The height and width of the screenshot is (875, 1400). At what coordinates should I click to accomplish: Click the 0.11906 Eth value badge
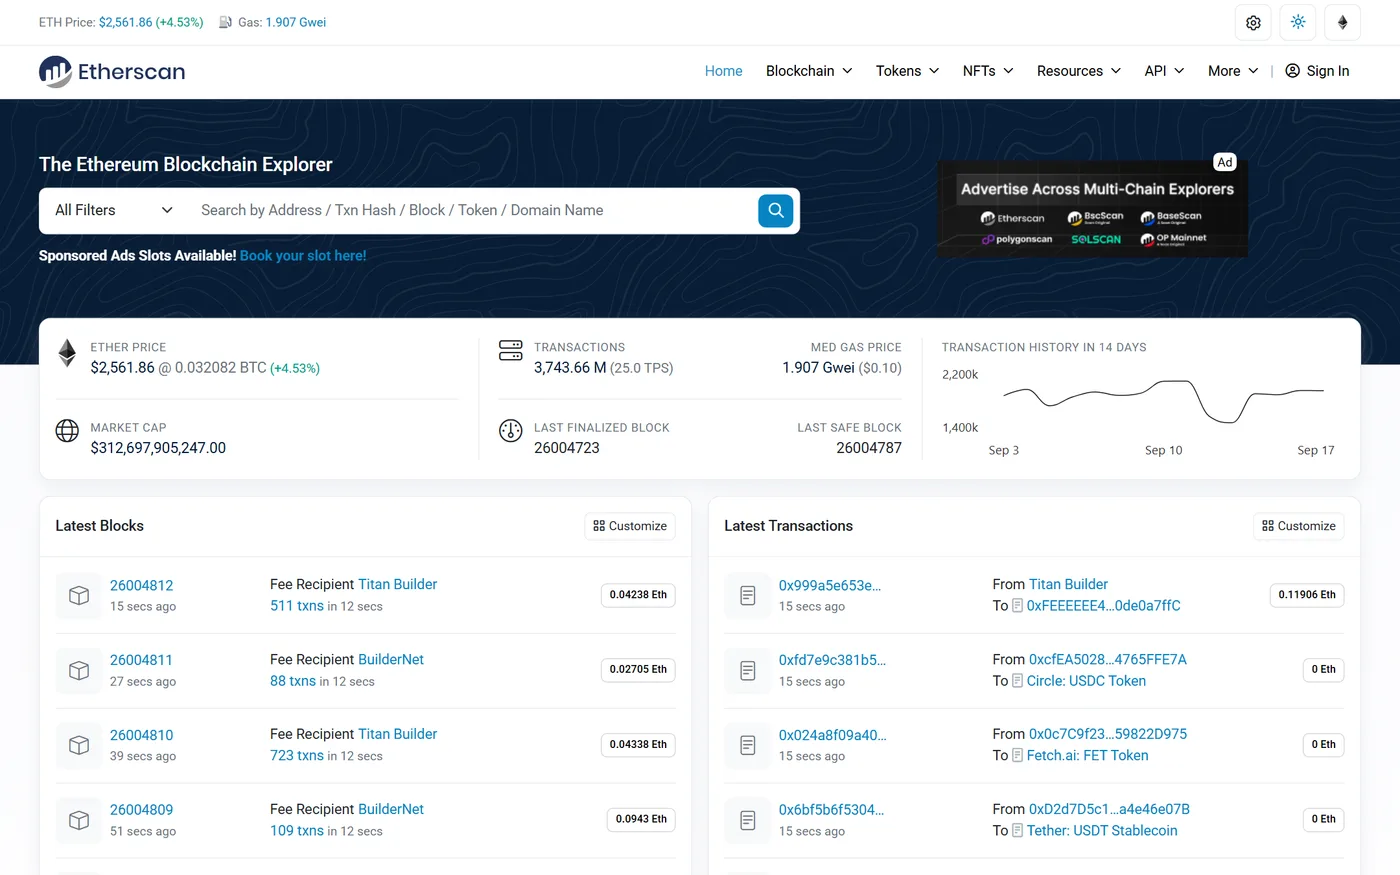pos(1306,595)
